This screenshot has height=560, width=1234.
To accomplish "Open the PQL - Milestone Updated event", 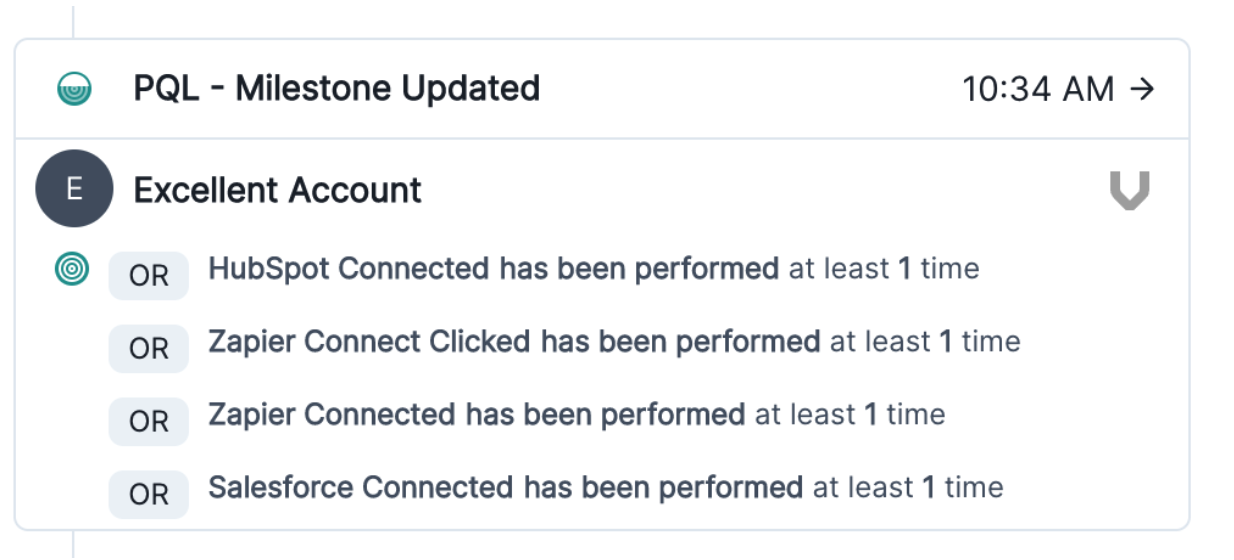I will [337, 89].
